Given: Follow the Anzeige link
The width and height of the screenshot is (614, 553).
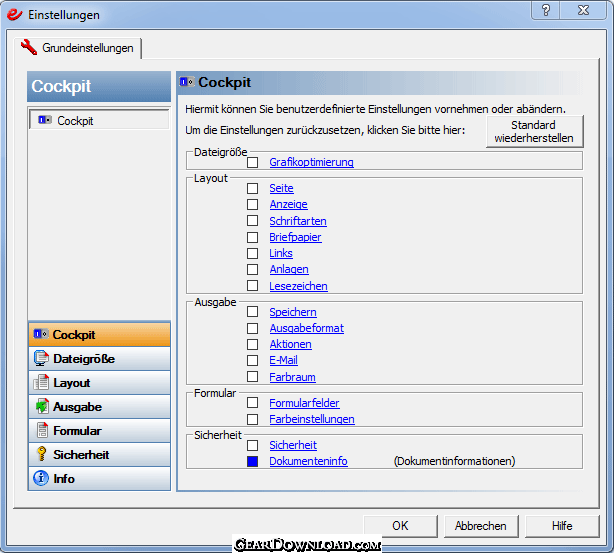Looking at the screenshot, I should 289,204.
